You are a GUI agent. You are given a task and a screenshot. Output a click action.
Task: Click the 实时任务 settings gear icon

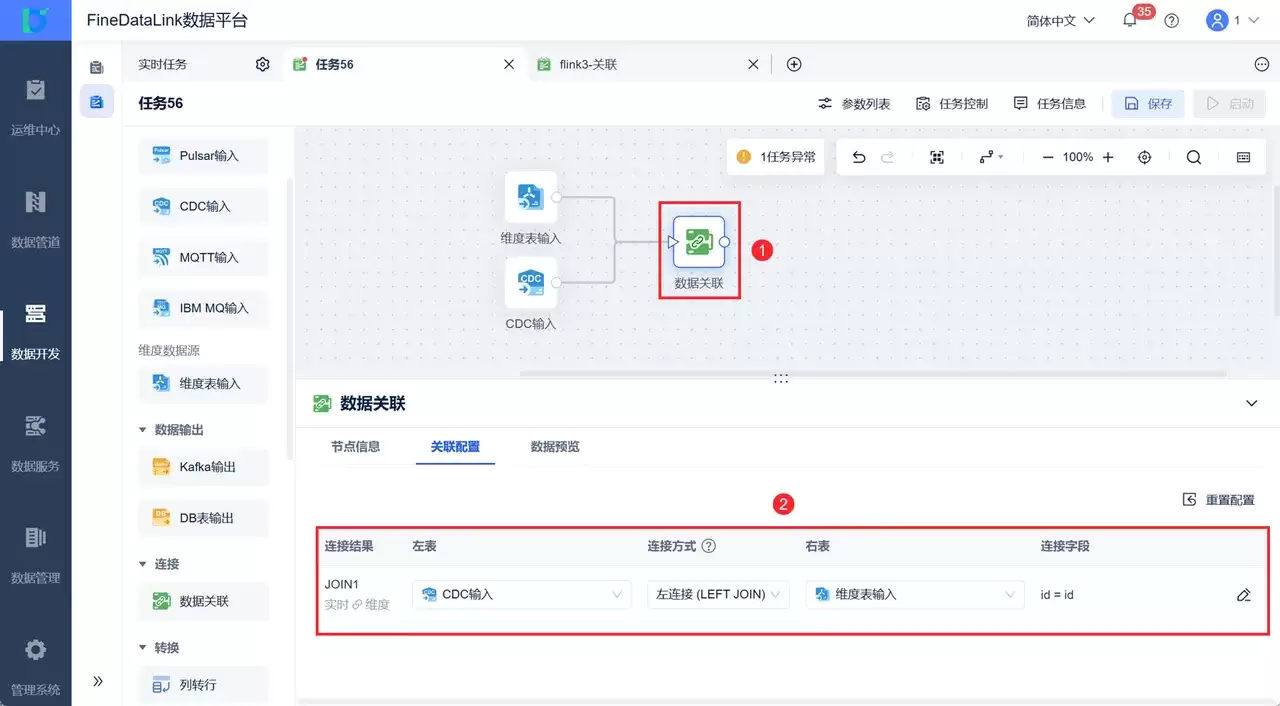click(x=262, y=64)
